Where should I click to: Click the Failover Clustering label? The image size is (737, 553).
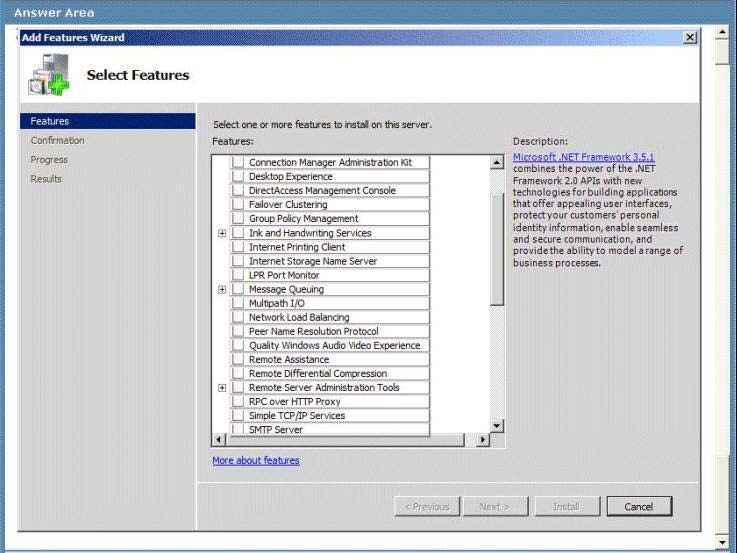tap(288, 204)
